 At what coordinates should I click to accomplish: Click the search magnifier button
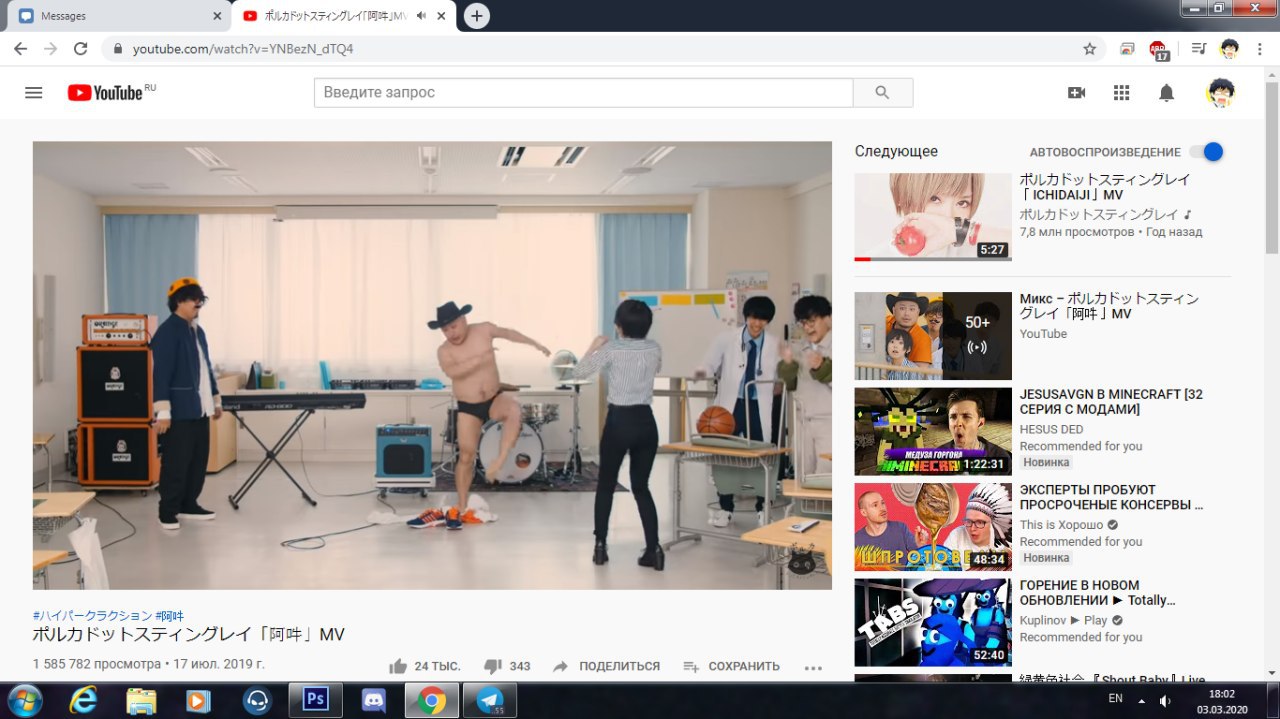tap(882, 92)
